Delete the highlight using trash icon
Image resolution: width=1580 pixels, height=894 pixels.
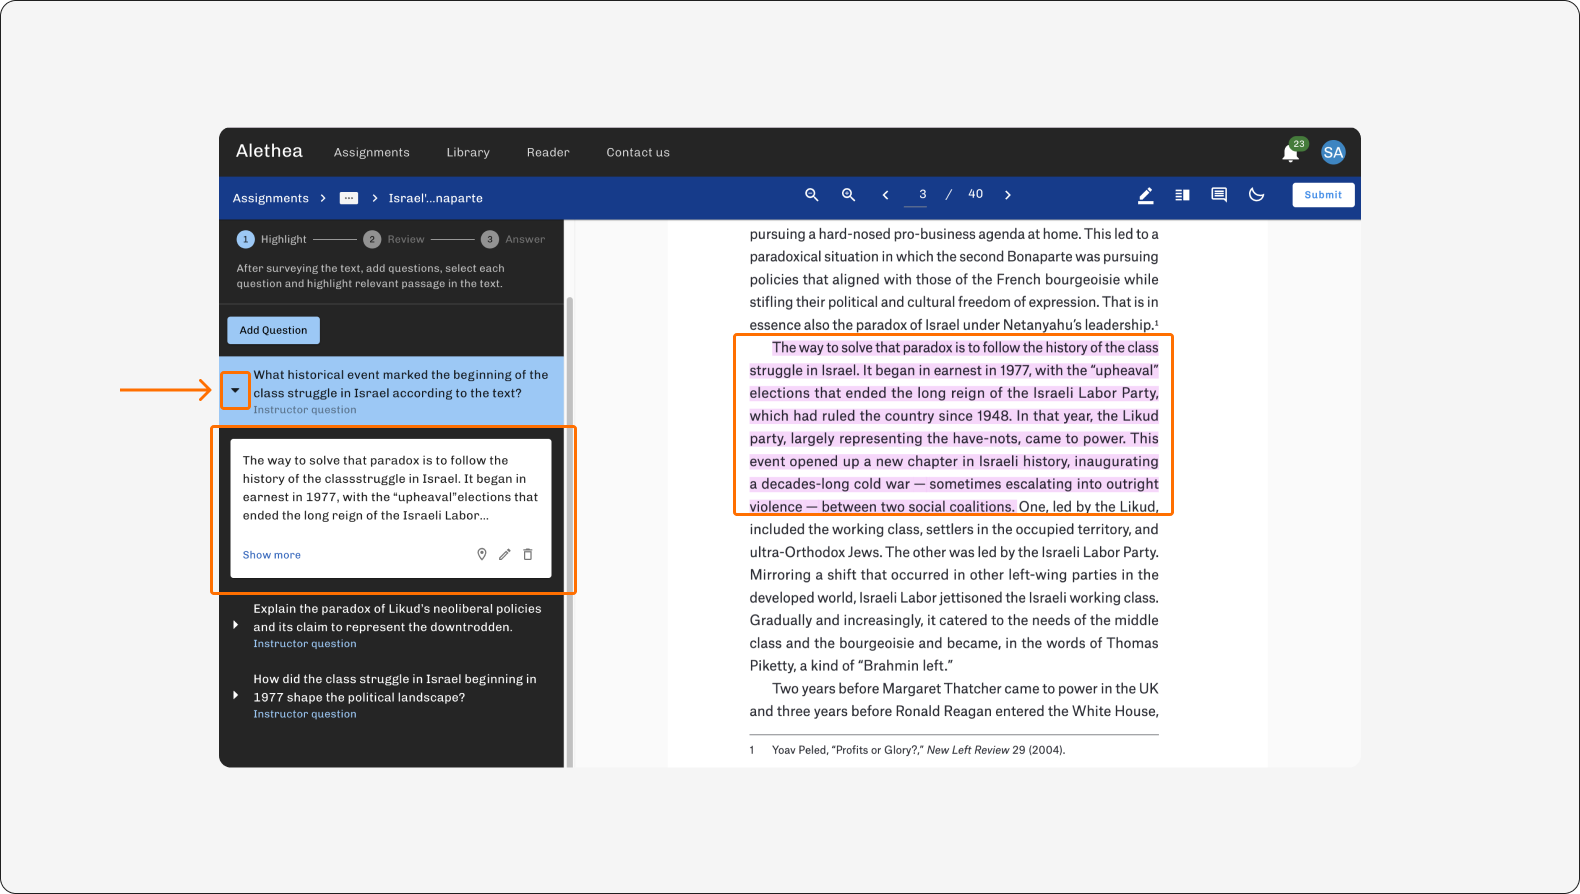528,554
